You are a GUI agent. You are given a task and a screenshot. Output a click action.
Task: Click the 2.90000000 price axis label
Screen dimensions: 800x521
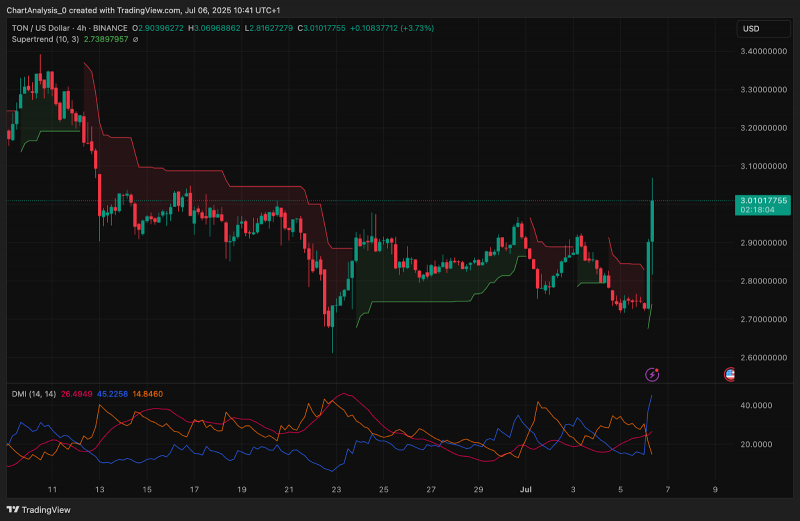(x=763, y=242)
